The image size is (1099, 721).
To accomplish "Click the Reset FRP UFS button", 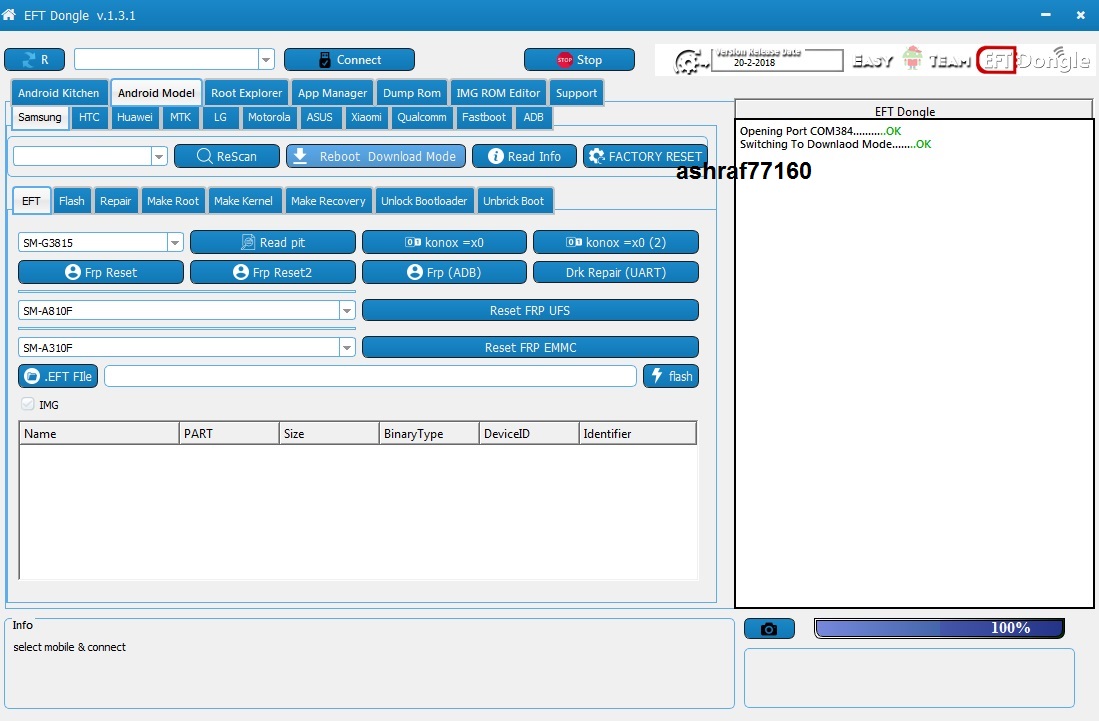I will point(530,310).
